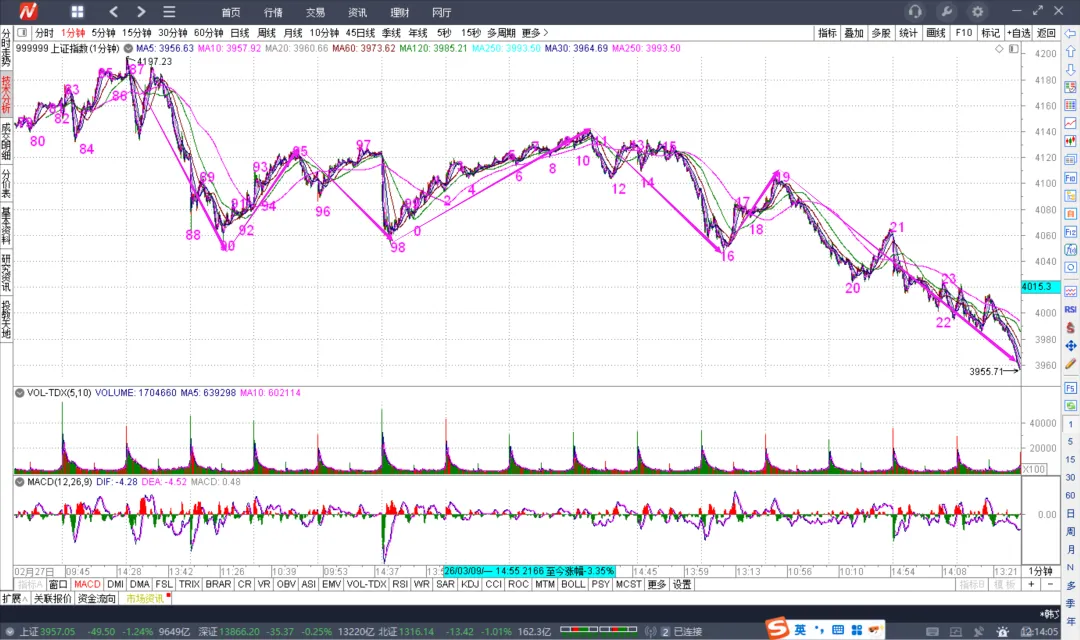Click the headset customer service icon

pyautogui.click(x=915, y=11)
